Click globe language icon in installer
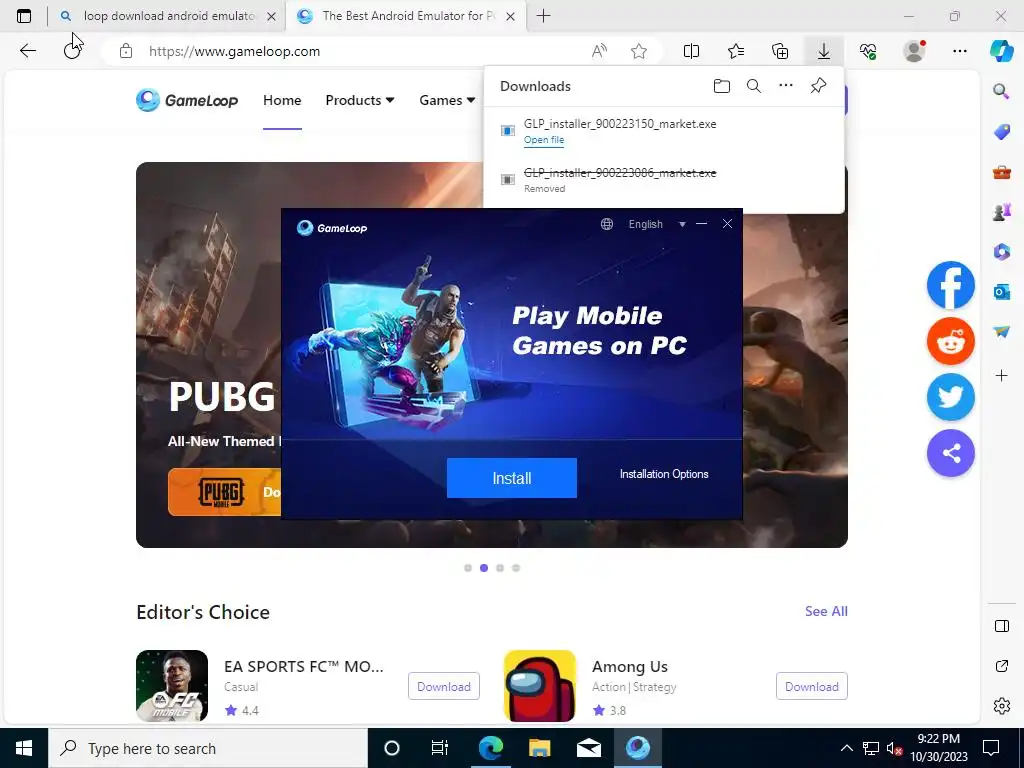 (x=607, y=224)
